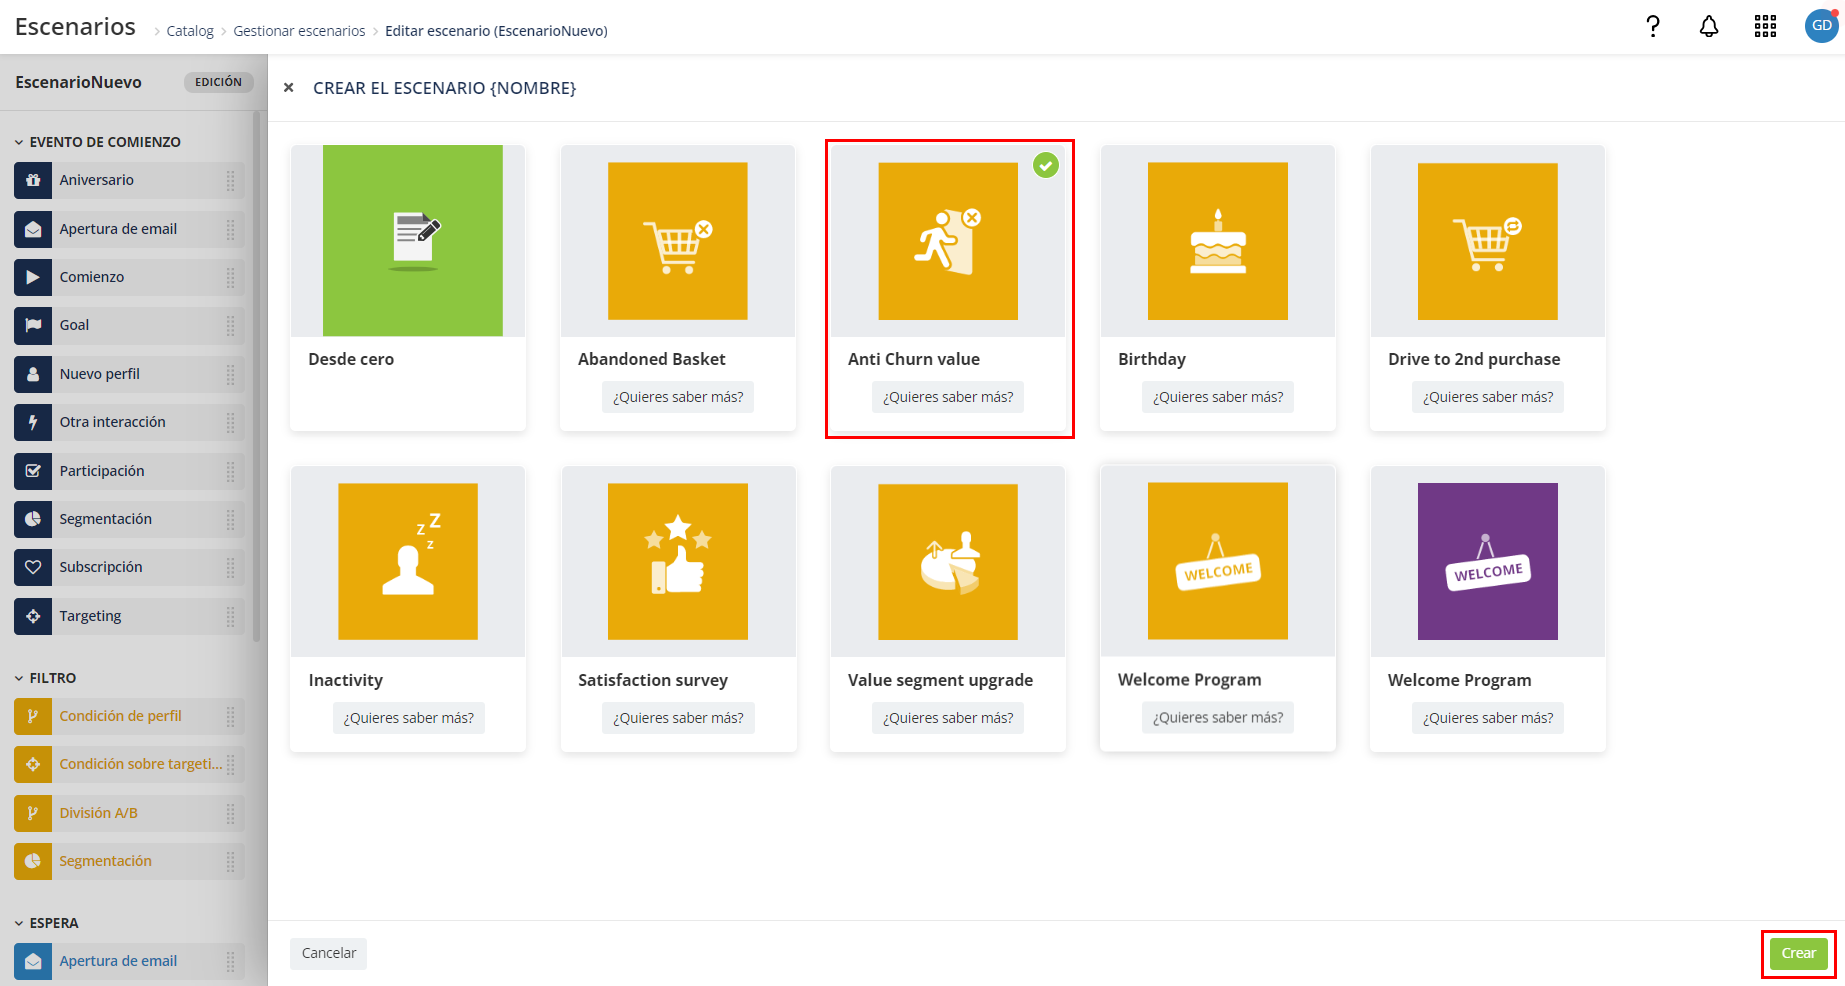
Task: Click ¿Quieres saber más? under Anti Churn value
Action: coord(948,397)
